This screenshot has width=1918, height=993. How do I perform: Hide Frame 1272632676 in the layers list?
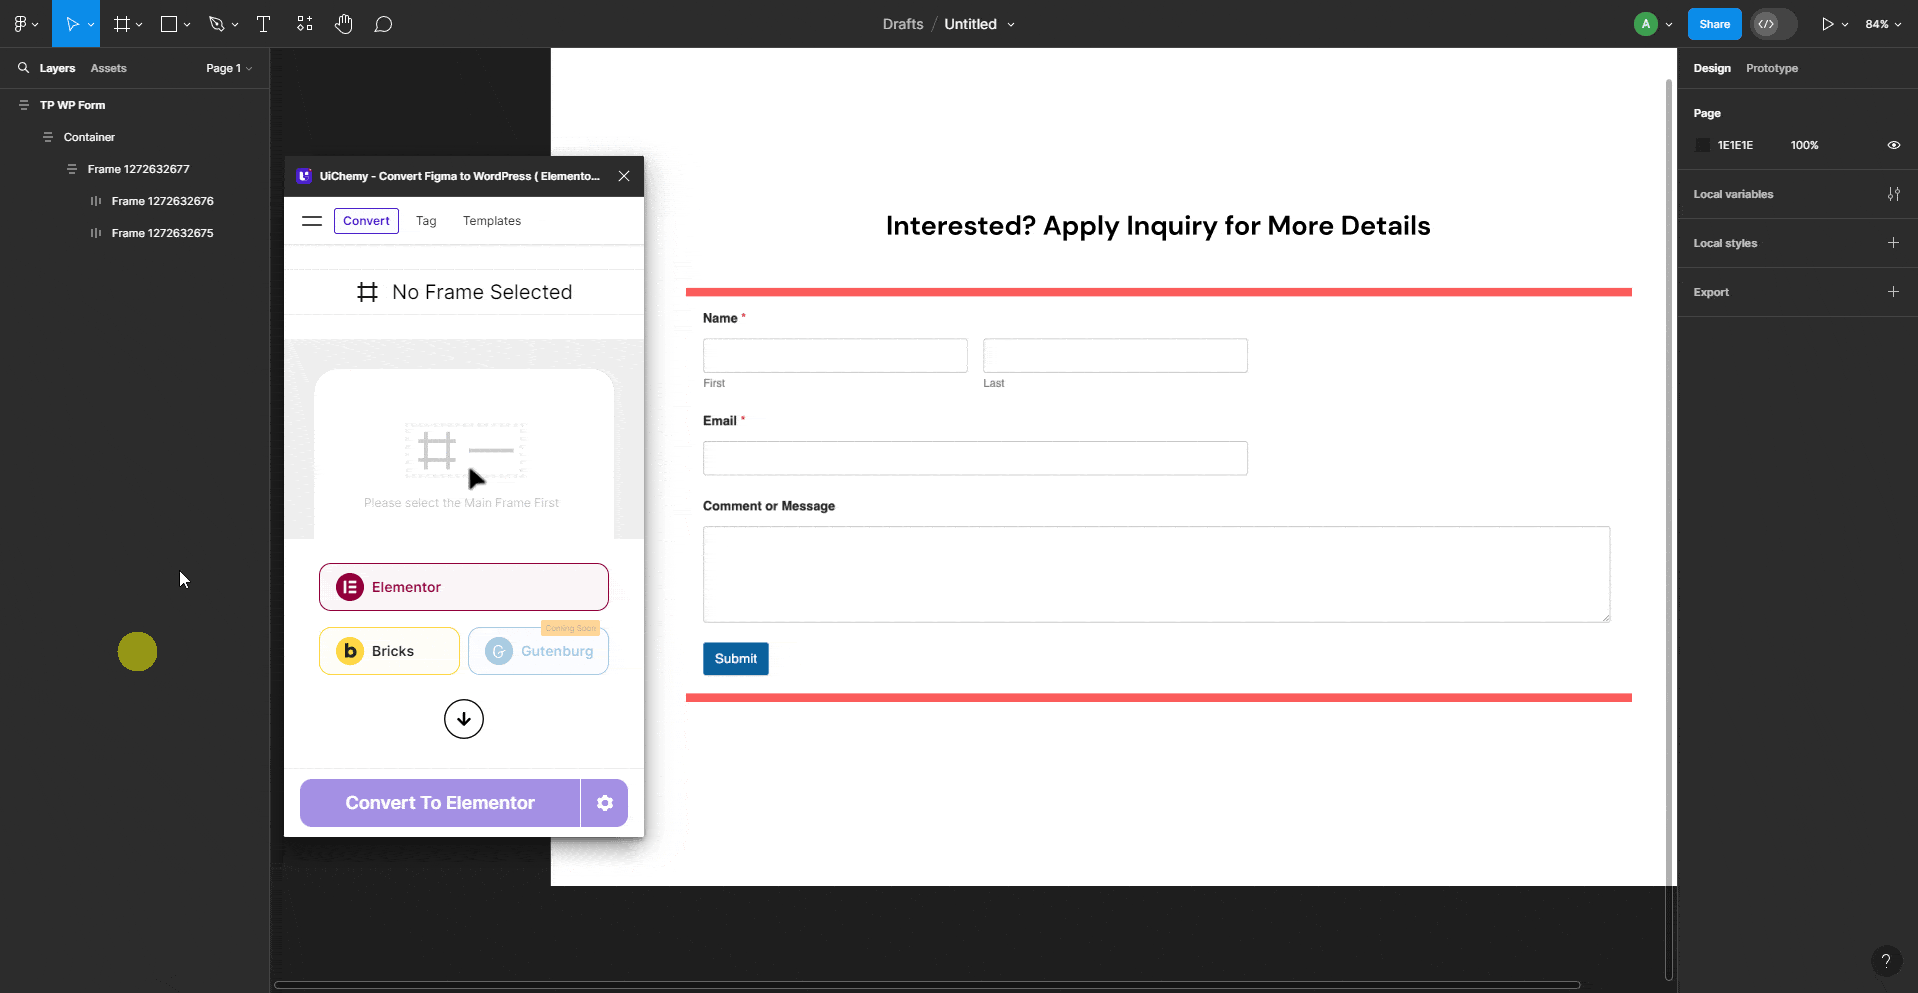250,201
